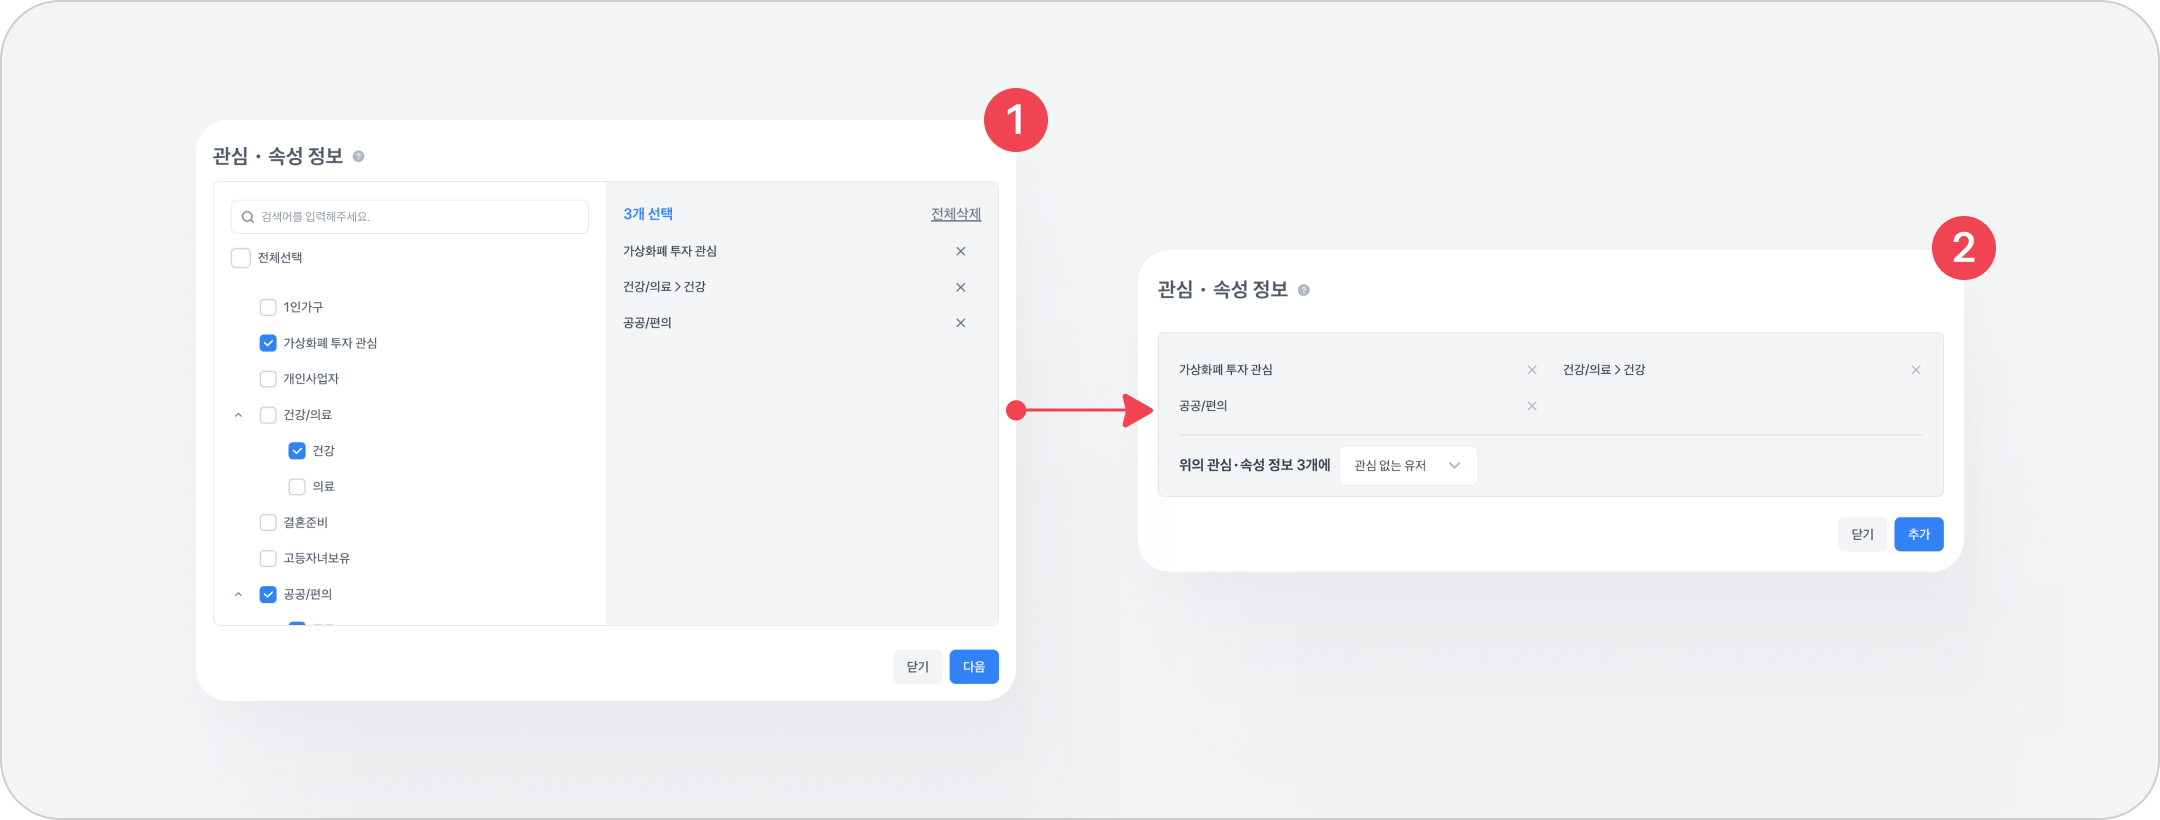Click the 전체삭제 link
Image resolution: width=2160 pixels, height=820 pixels.
coord(955,215)
